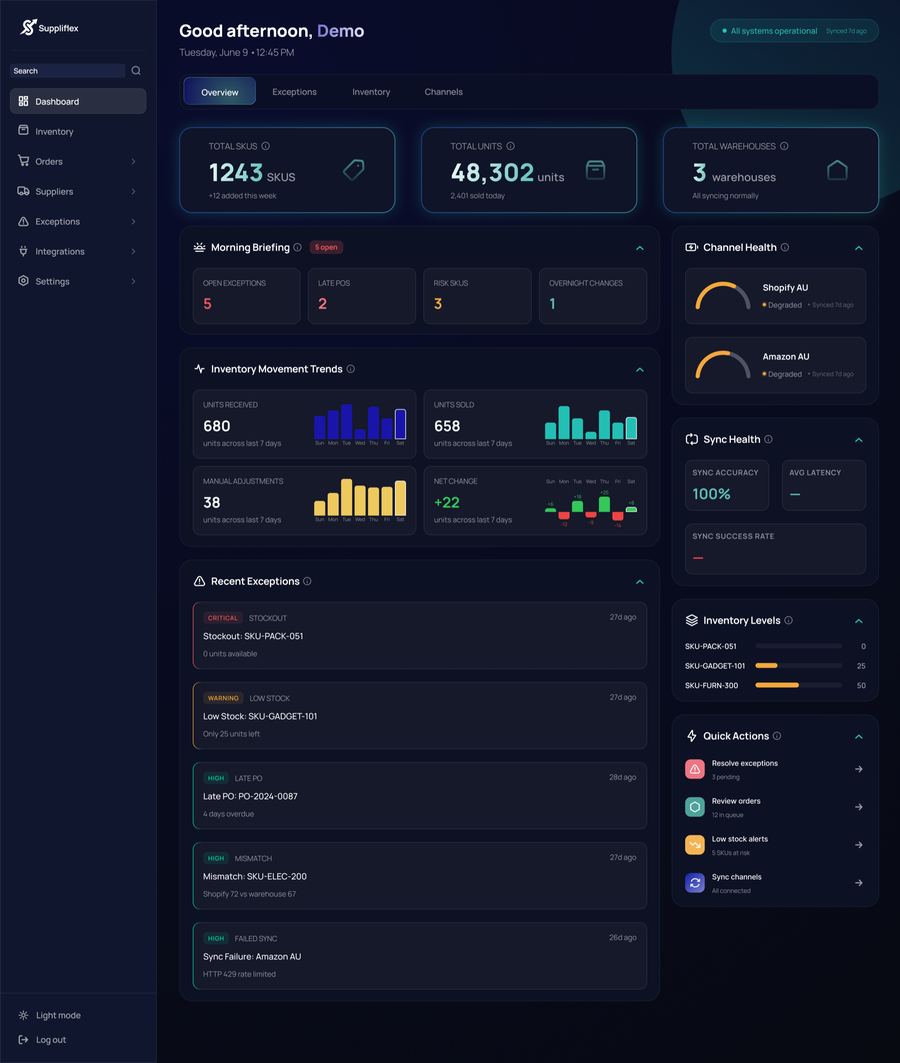Click the Shopify AU health gauge
Image resolution: width=900 pixels, height=1063 pixels.
(x=722, y=296)
